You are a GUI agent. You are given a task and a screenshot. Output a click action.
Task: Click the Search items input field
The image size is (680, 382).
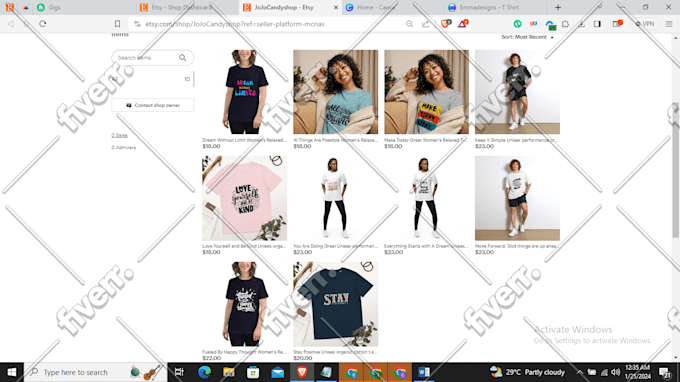(145, 58)
